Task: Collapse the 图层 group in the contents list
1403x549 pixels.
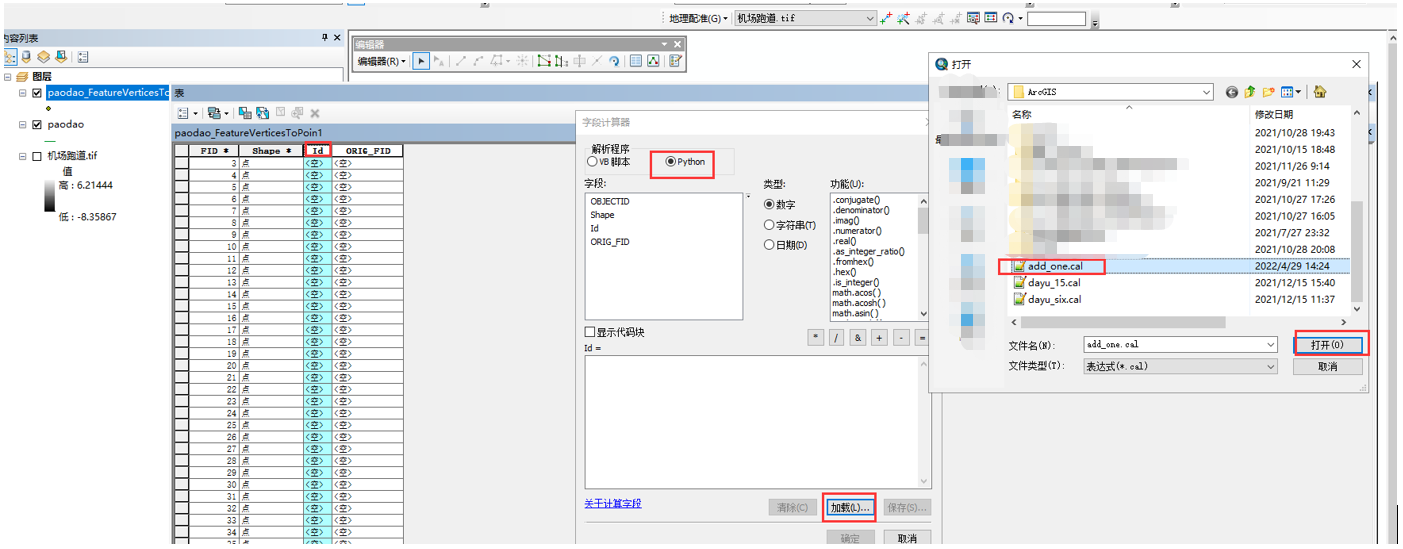Action: click(x=8, y=77)
